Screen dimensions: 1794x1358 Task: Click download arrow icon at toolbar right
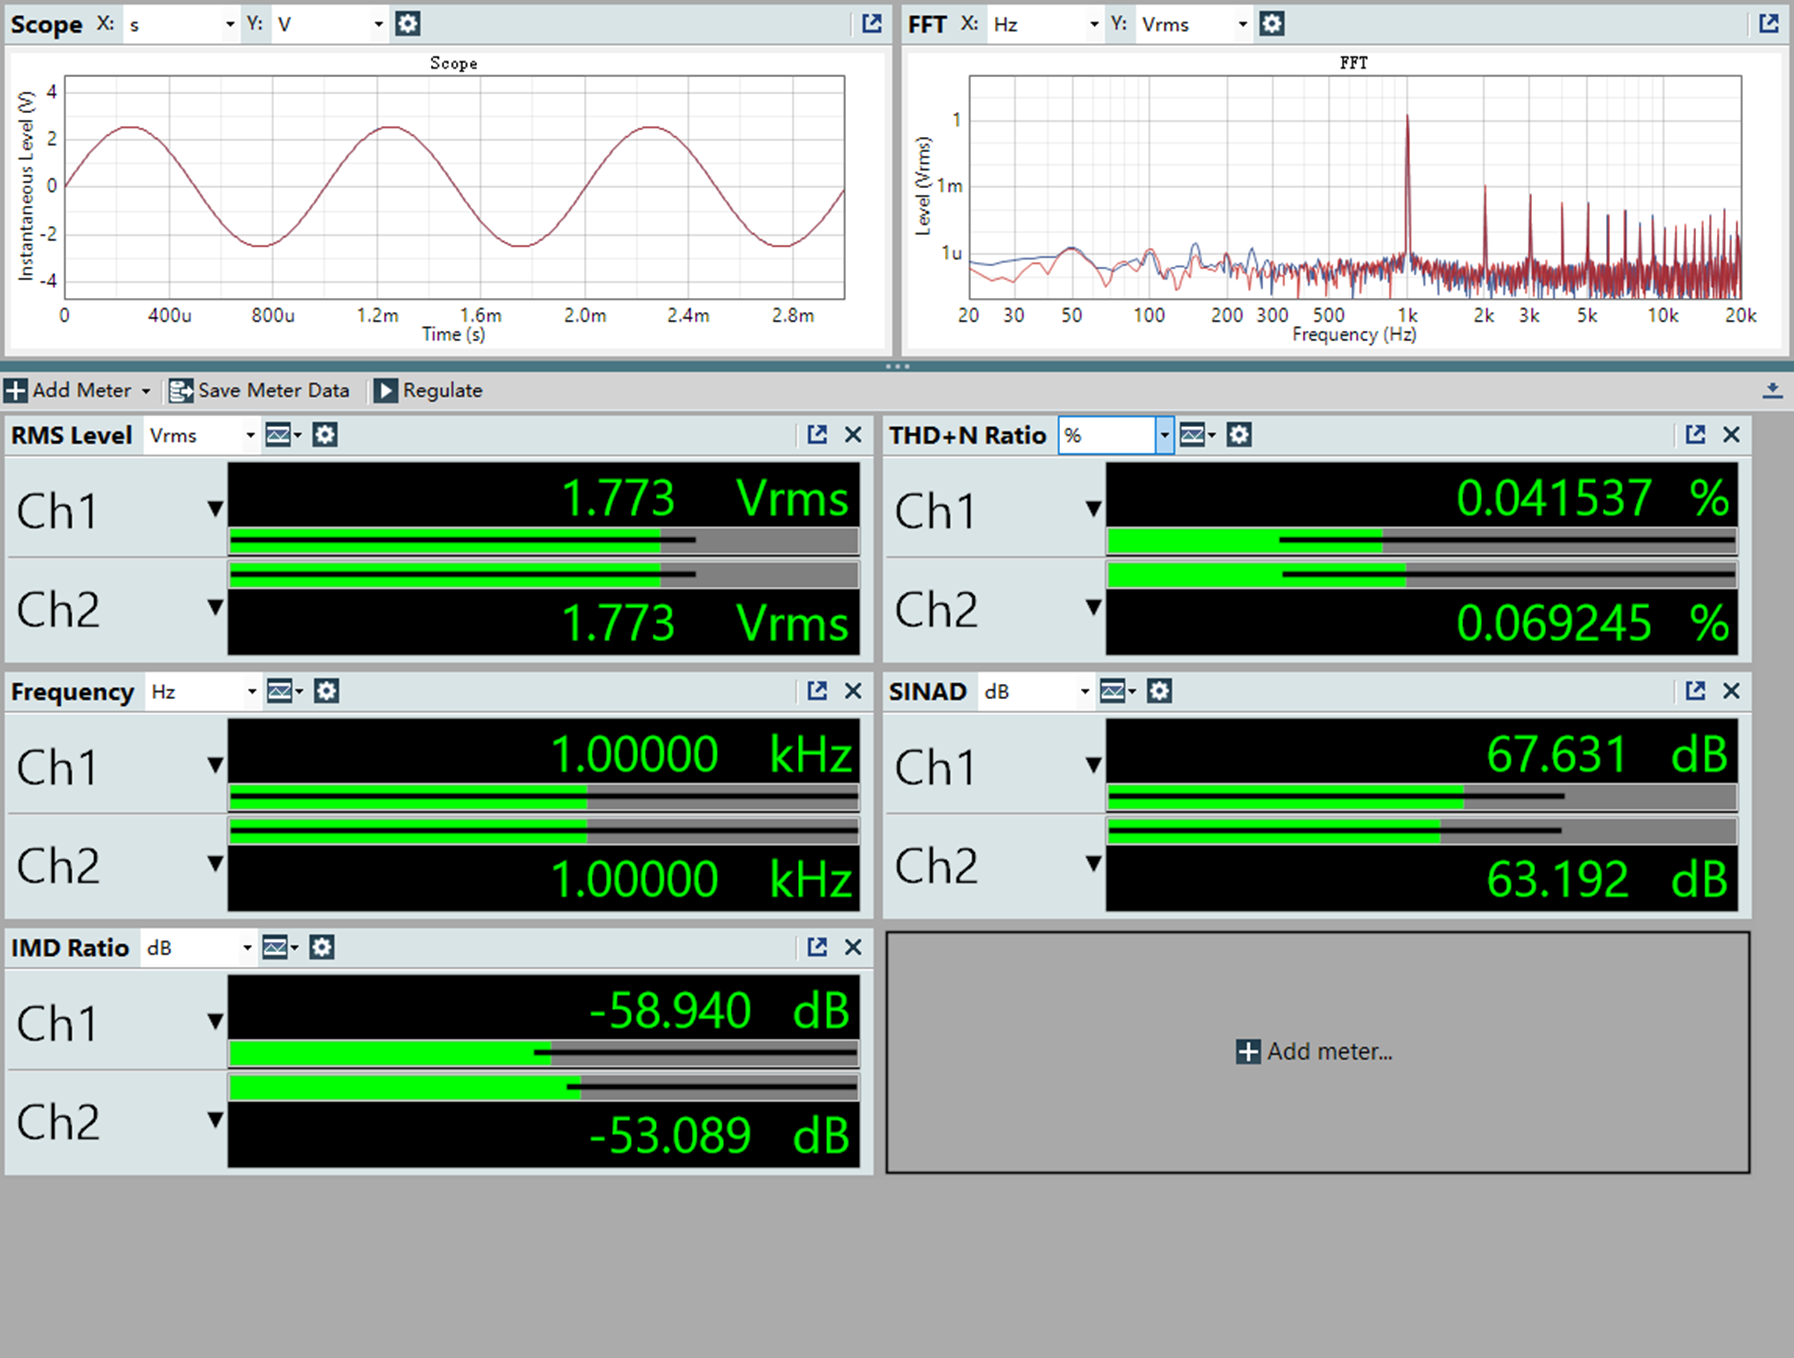tap(1772, 391)
